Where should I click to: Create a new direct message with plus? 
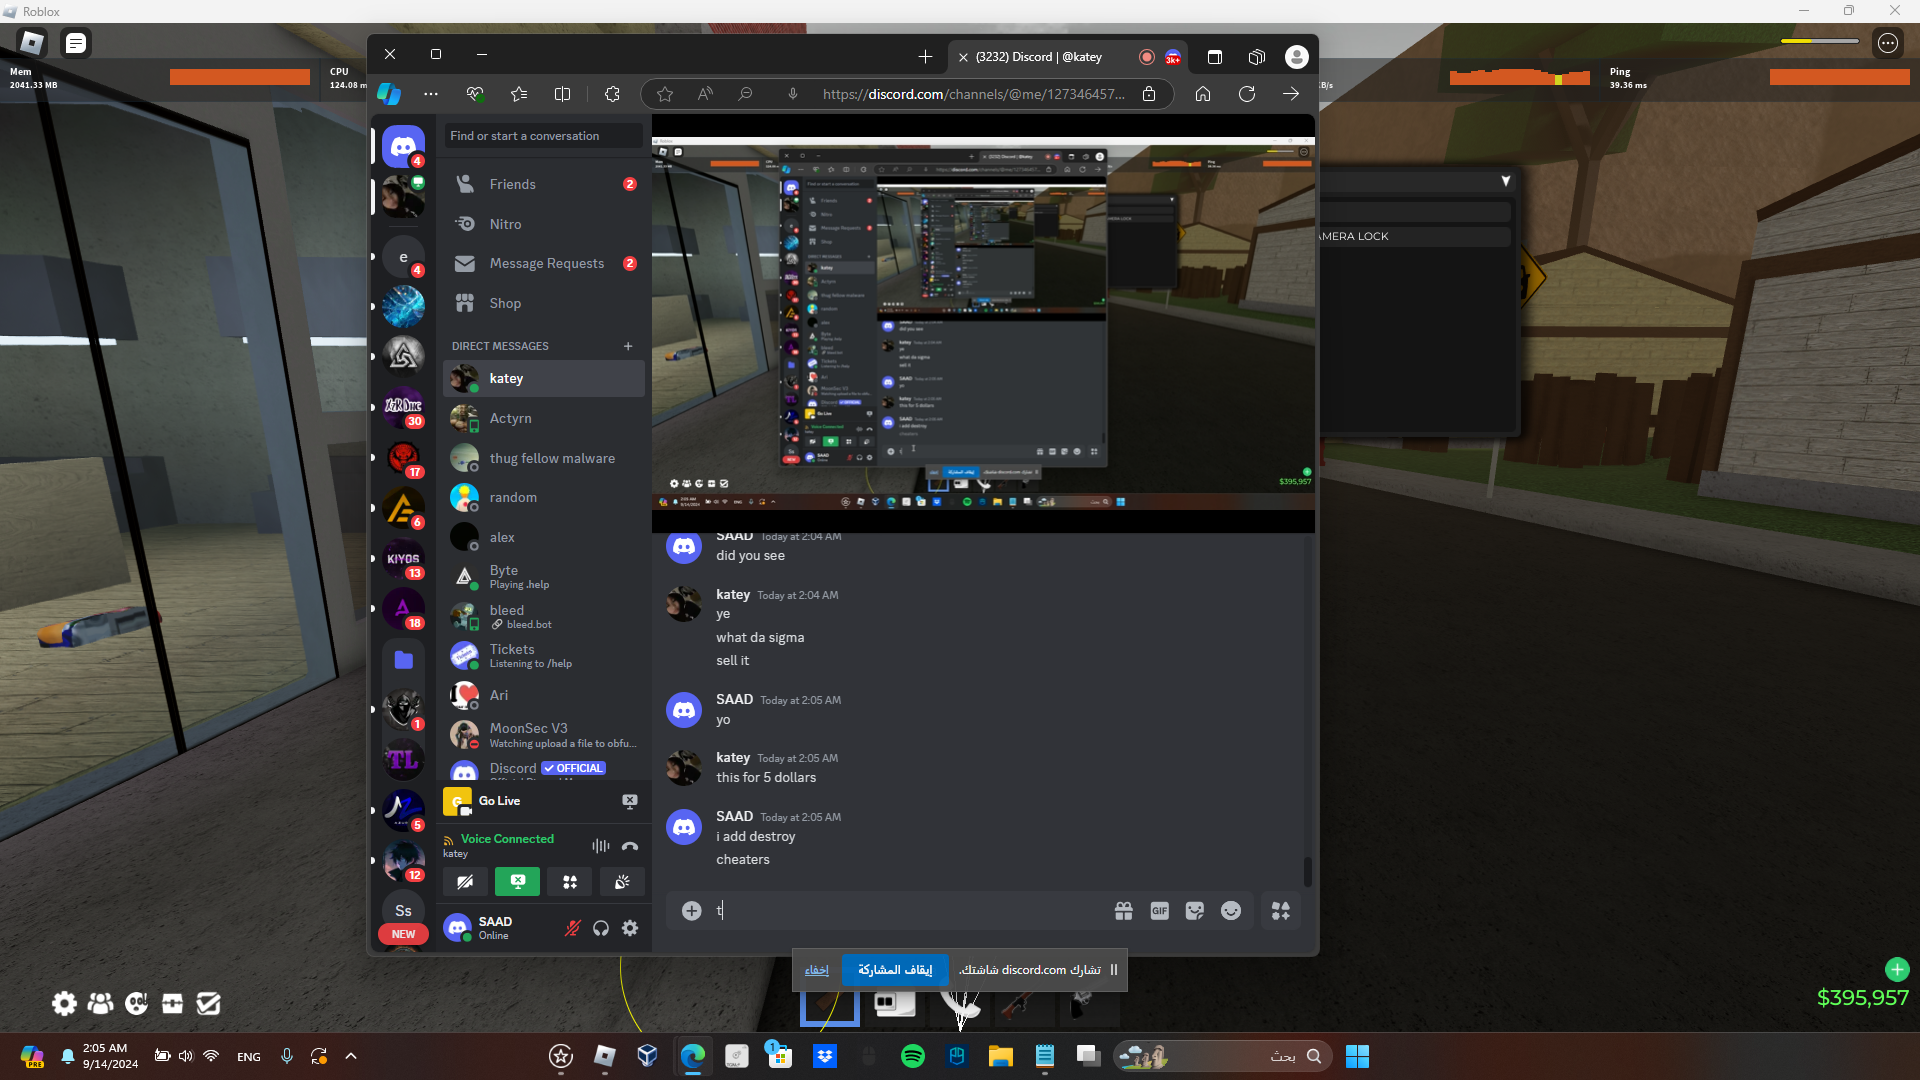(628, 346)
